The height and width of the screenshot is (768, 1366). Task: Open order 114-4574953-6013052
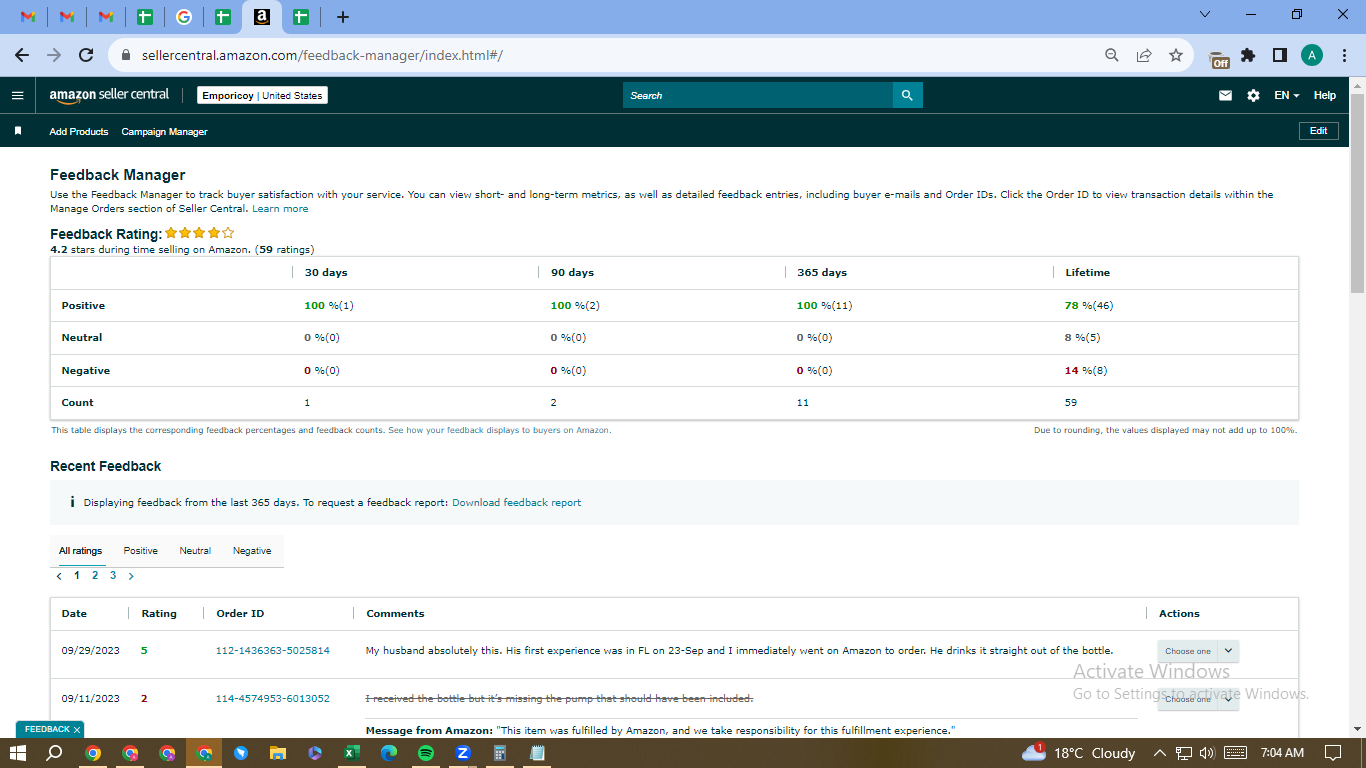[273, 699]
